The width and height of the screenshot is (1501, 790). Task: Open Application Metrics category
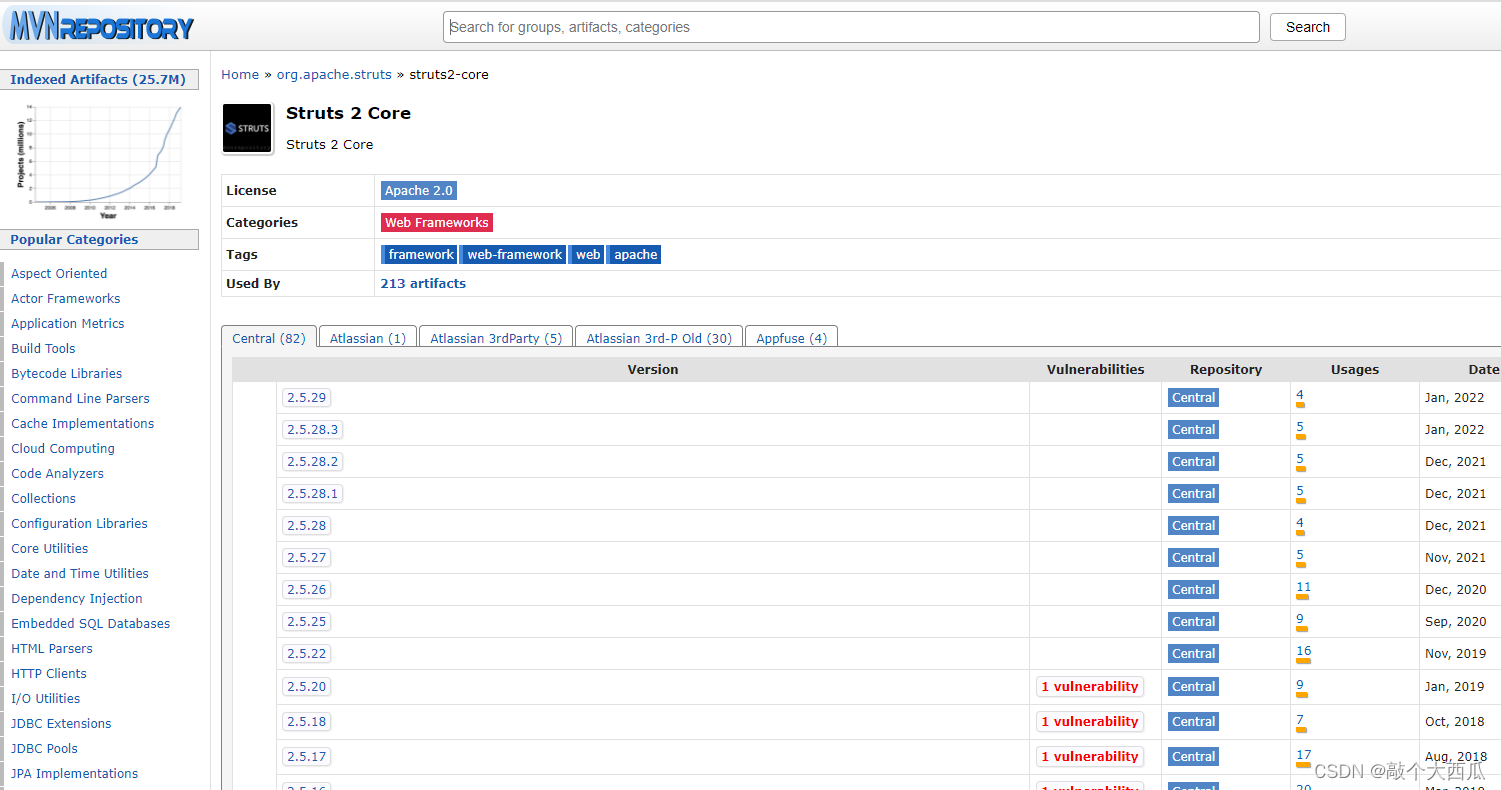point(68,323)
